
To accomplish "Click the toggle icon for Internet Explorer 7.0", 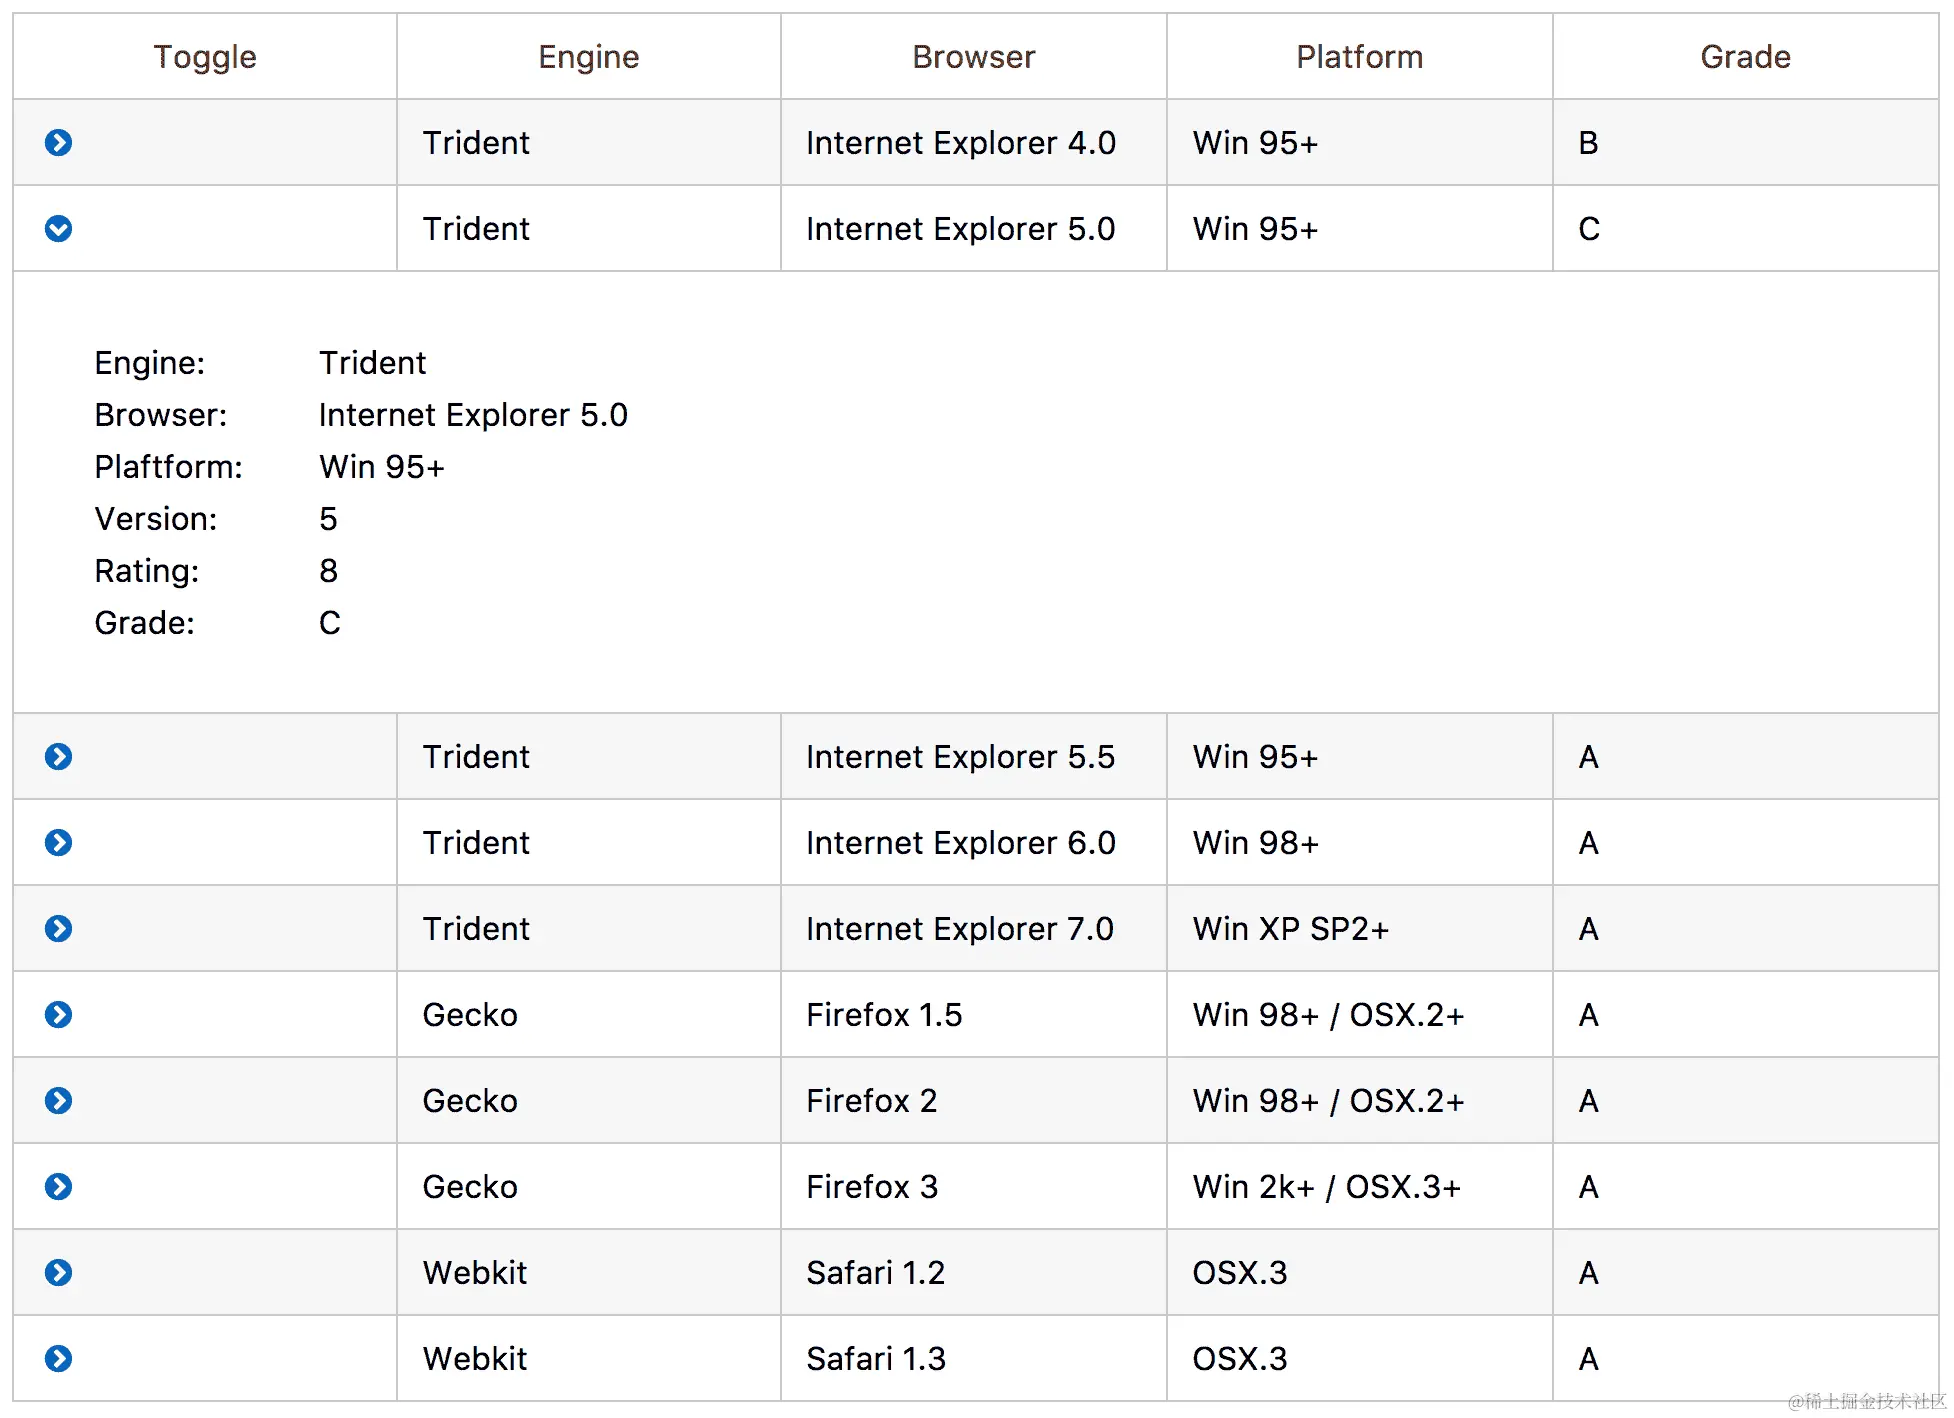I will 59,929.
